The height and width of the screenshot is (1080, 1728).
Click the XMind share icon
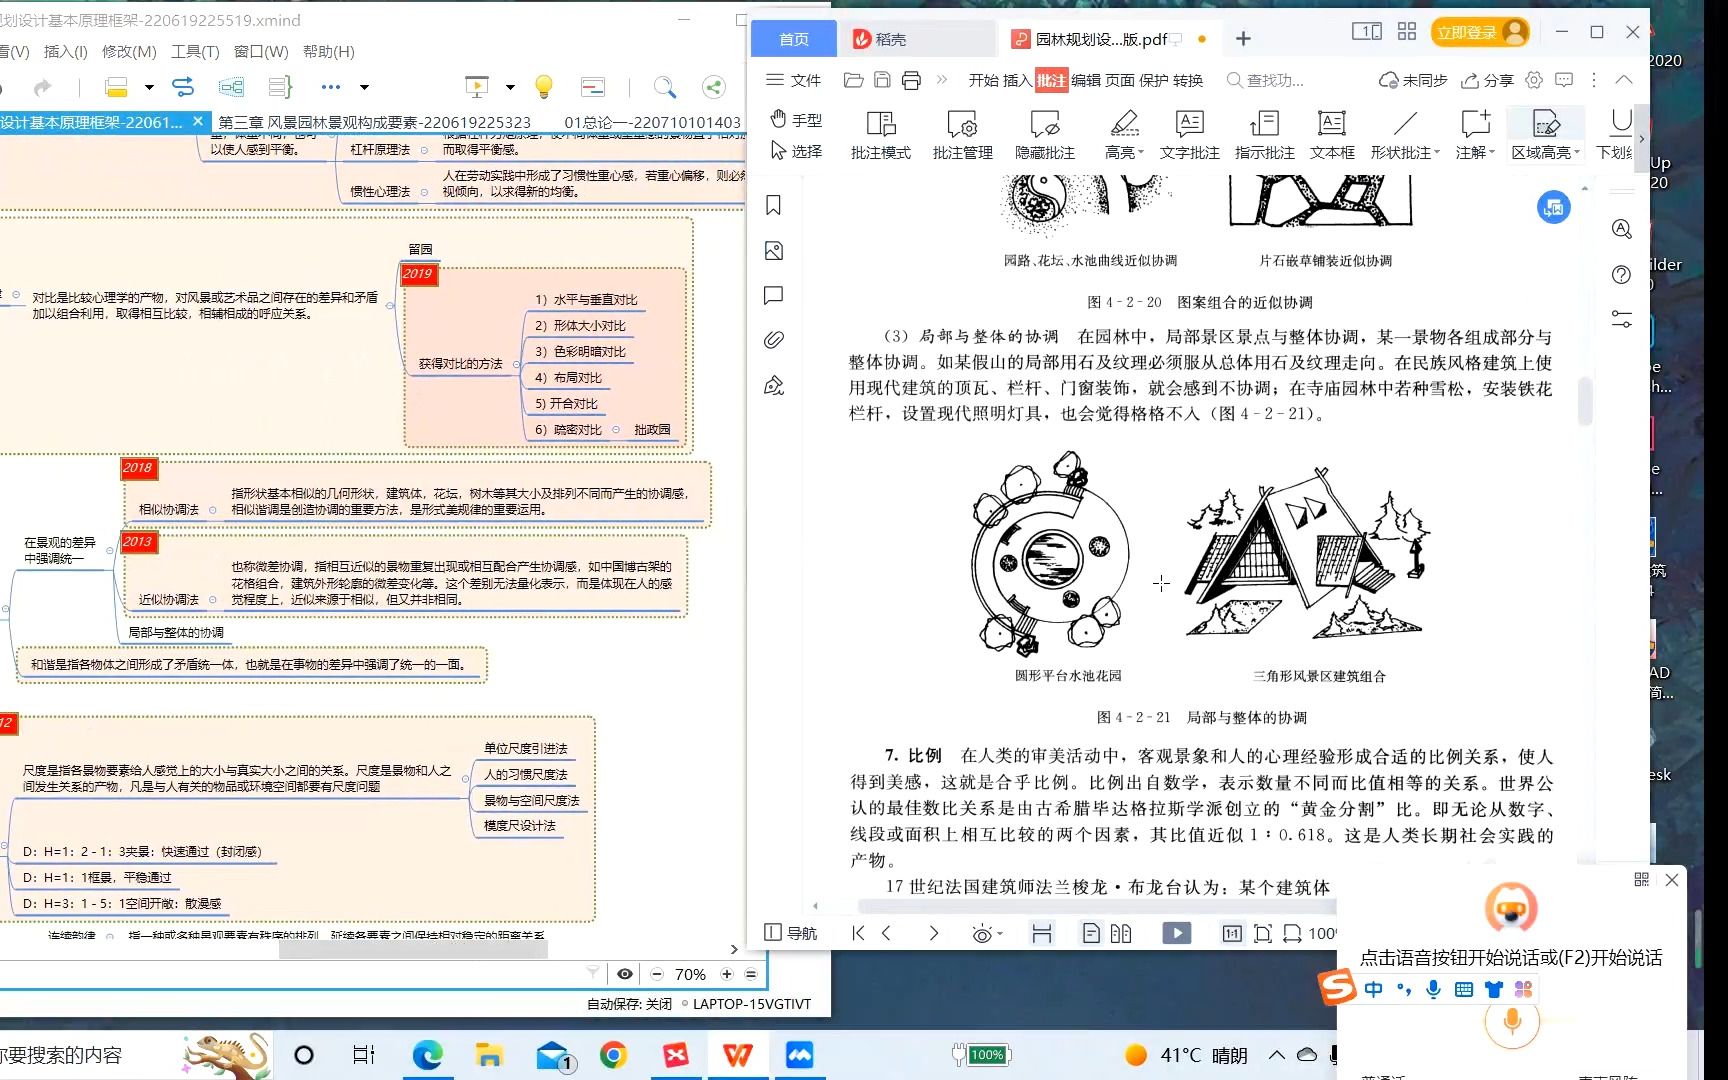tap(714, 87)
